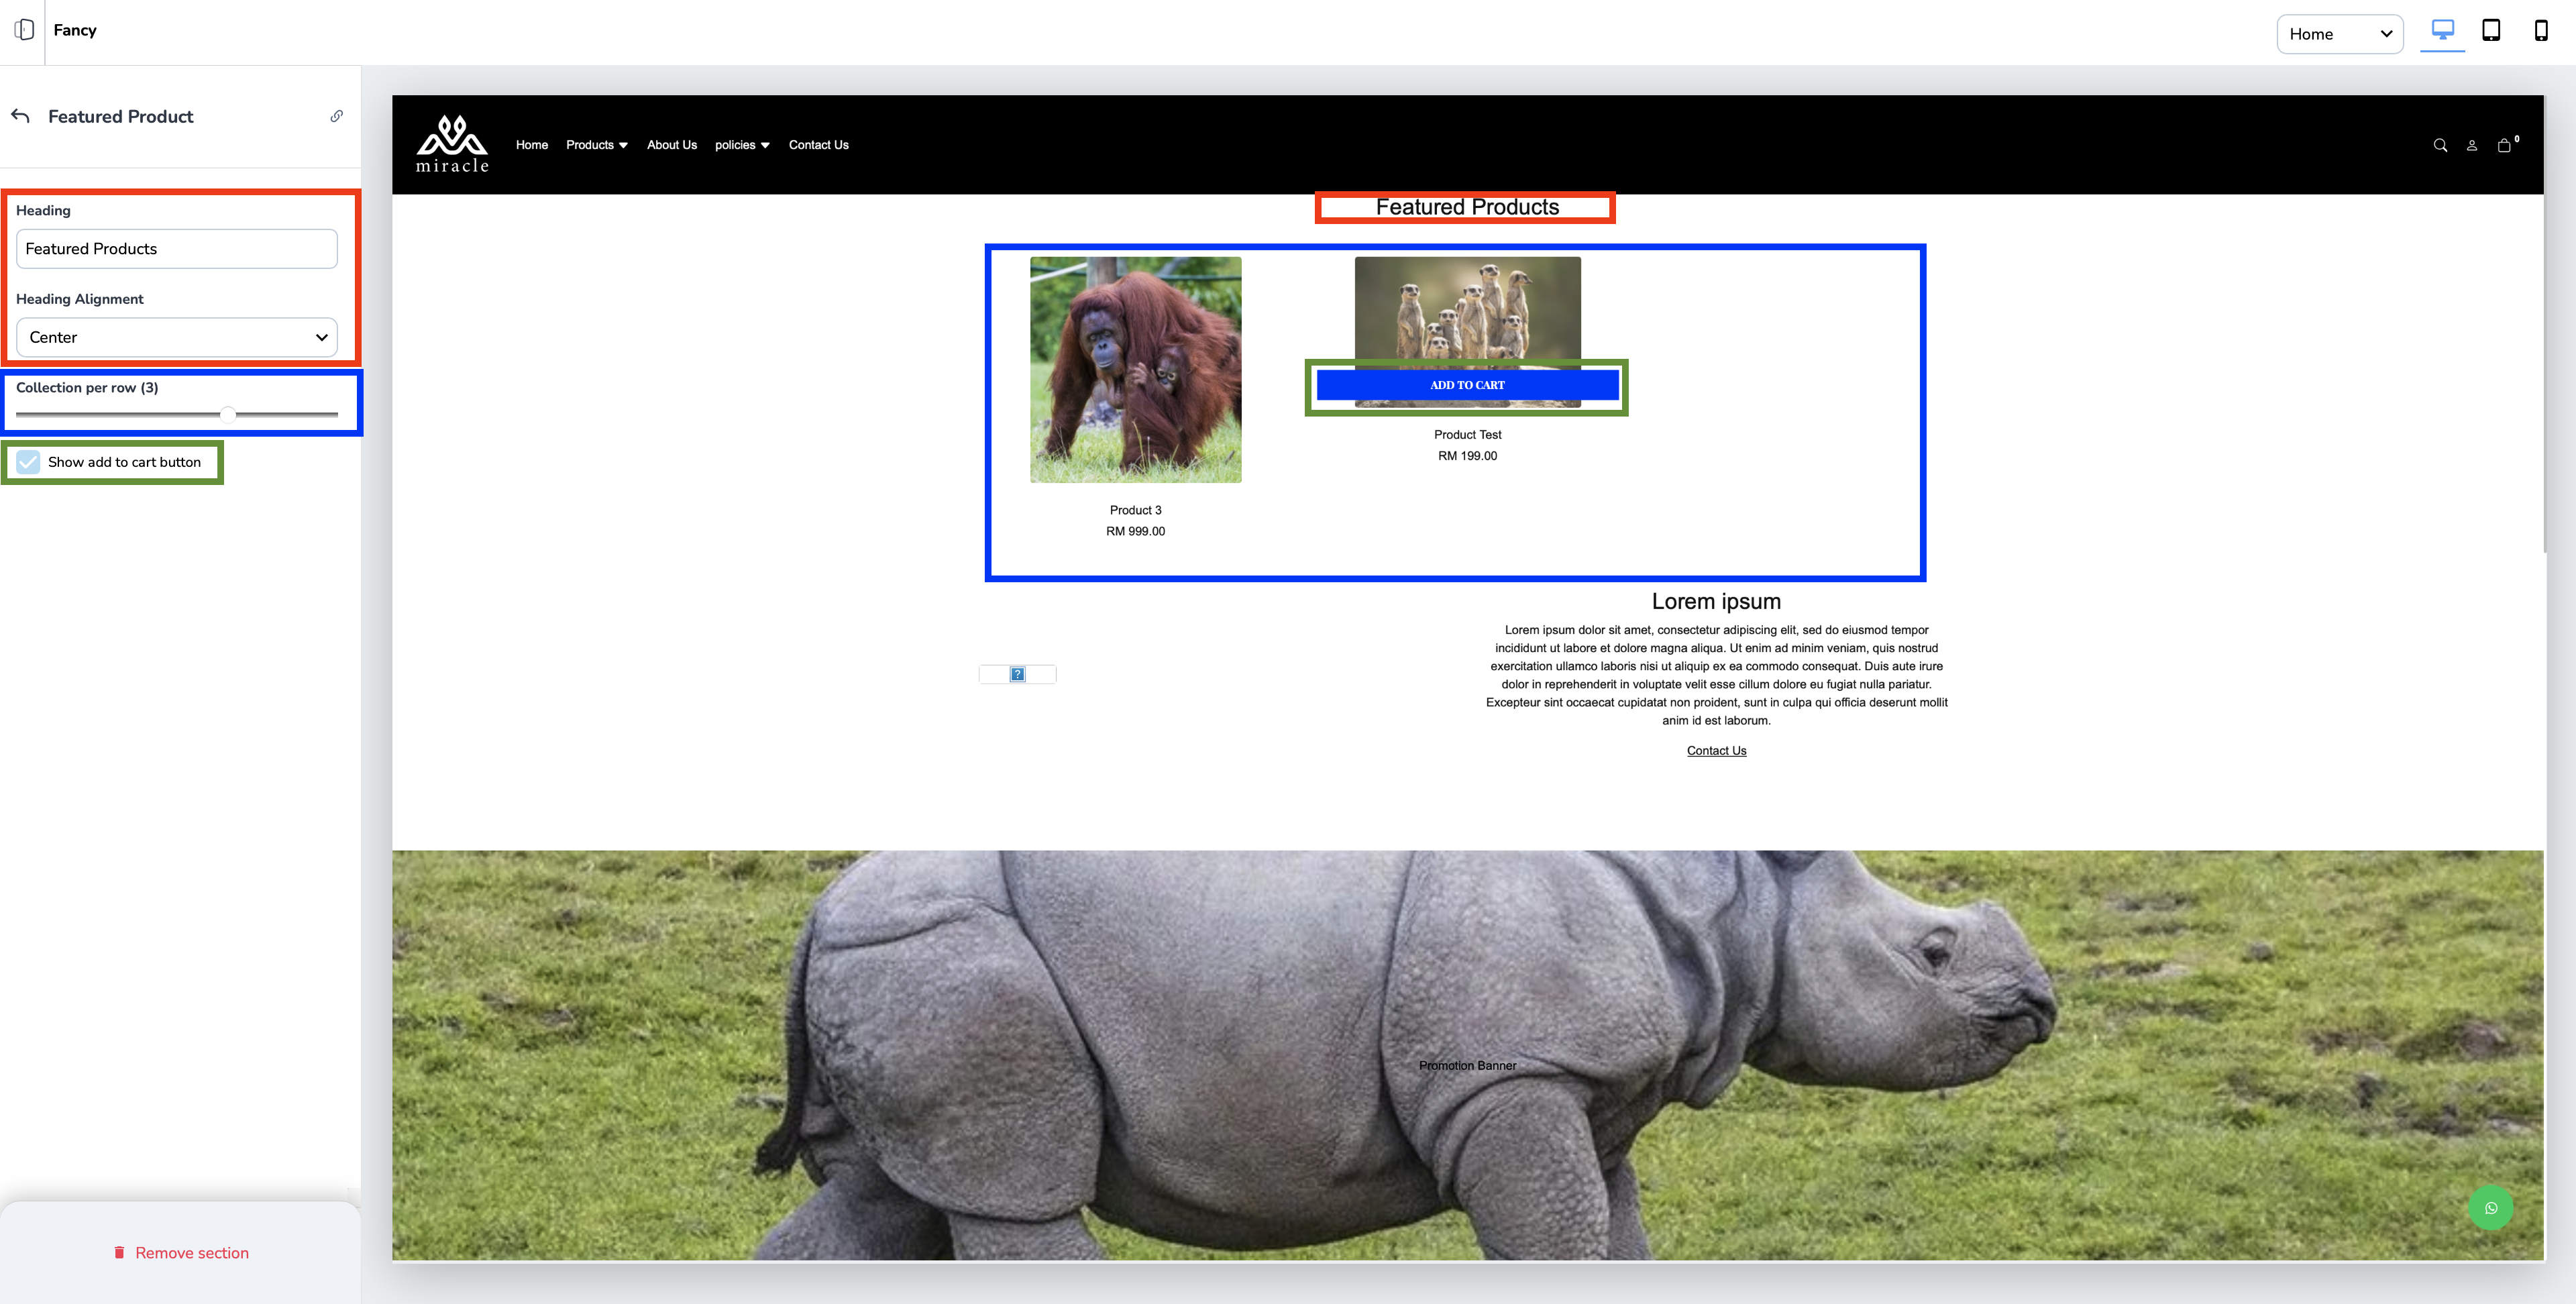Switch to mobile preview mode
The width and height of the screenshot is (2576, 1304).
click(x=2541, y=31)
